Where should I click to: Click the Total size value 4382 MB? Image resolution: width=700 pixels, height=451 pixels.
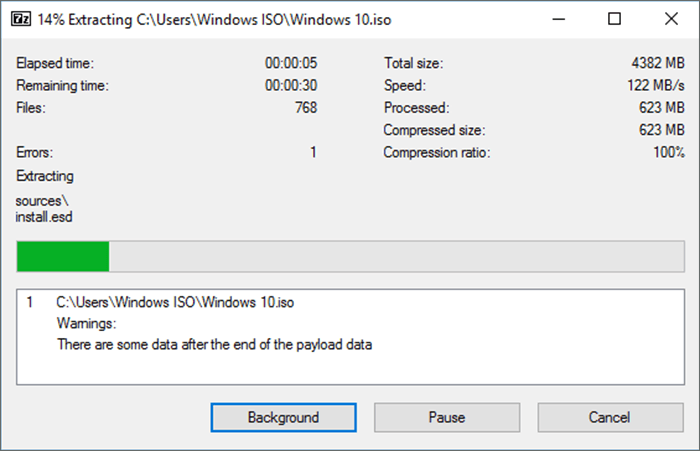[659, 63]
